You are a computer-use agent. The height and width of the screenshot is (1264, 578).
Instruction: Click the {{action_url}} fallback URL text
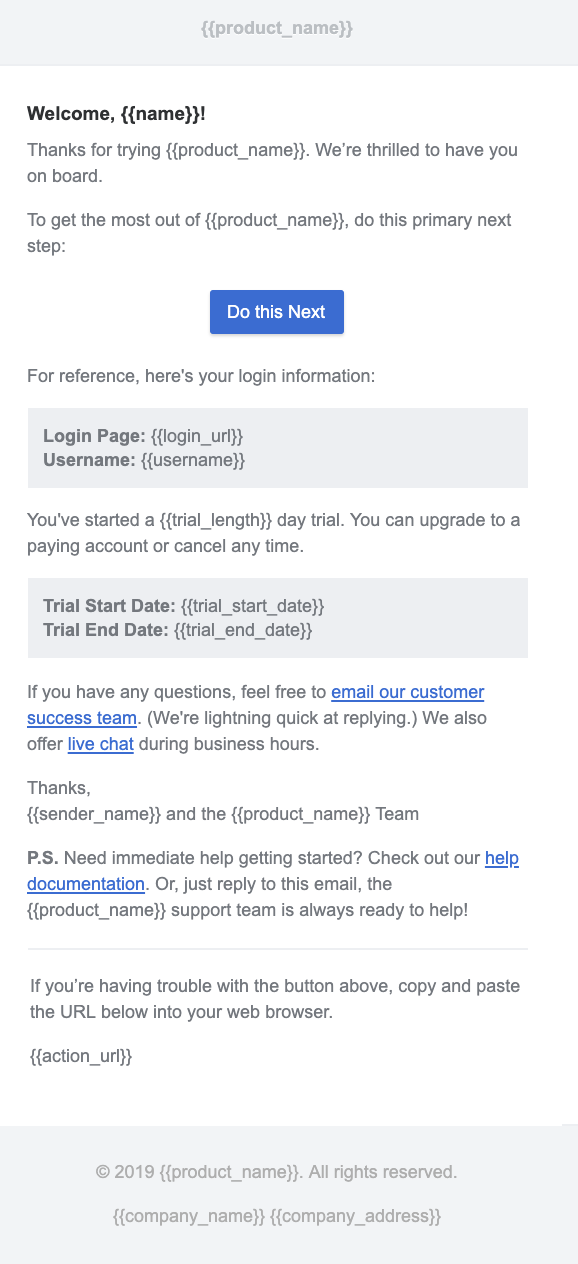[81, 1055]
